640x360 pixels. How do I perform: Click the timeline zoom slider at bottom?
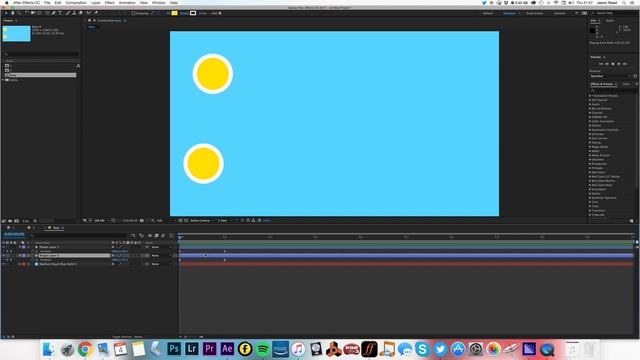click(192, 337)
